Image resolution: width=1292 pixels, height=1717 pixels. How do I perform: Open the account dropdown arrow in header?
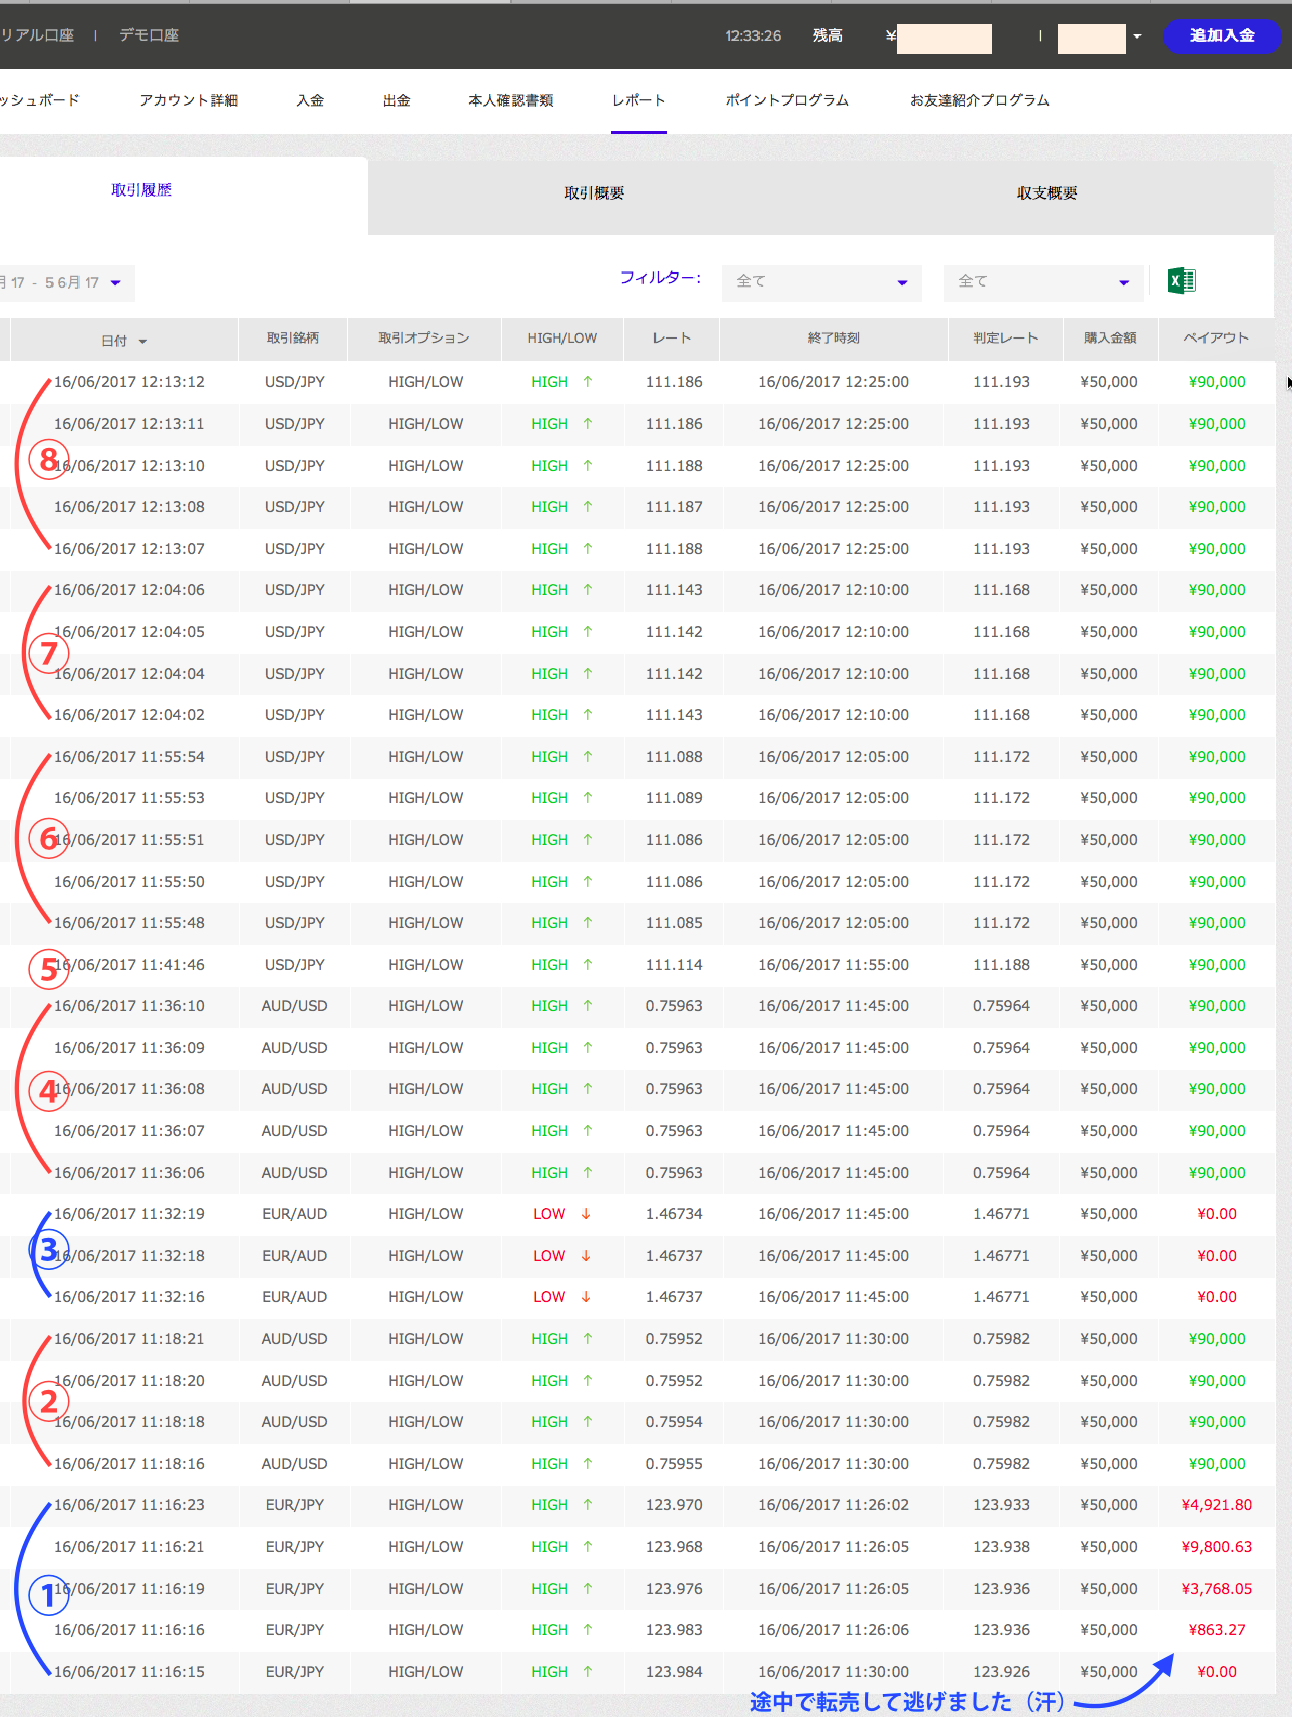1137,37
